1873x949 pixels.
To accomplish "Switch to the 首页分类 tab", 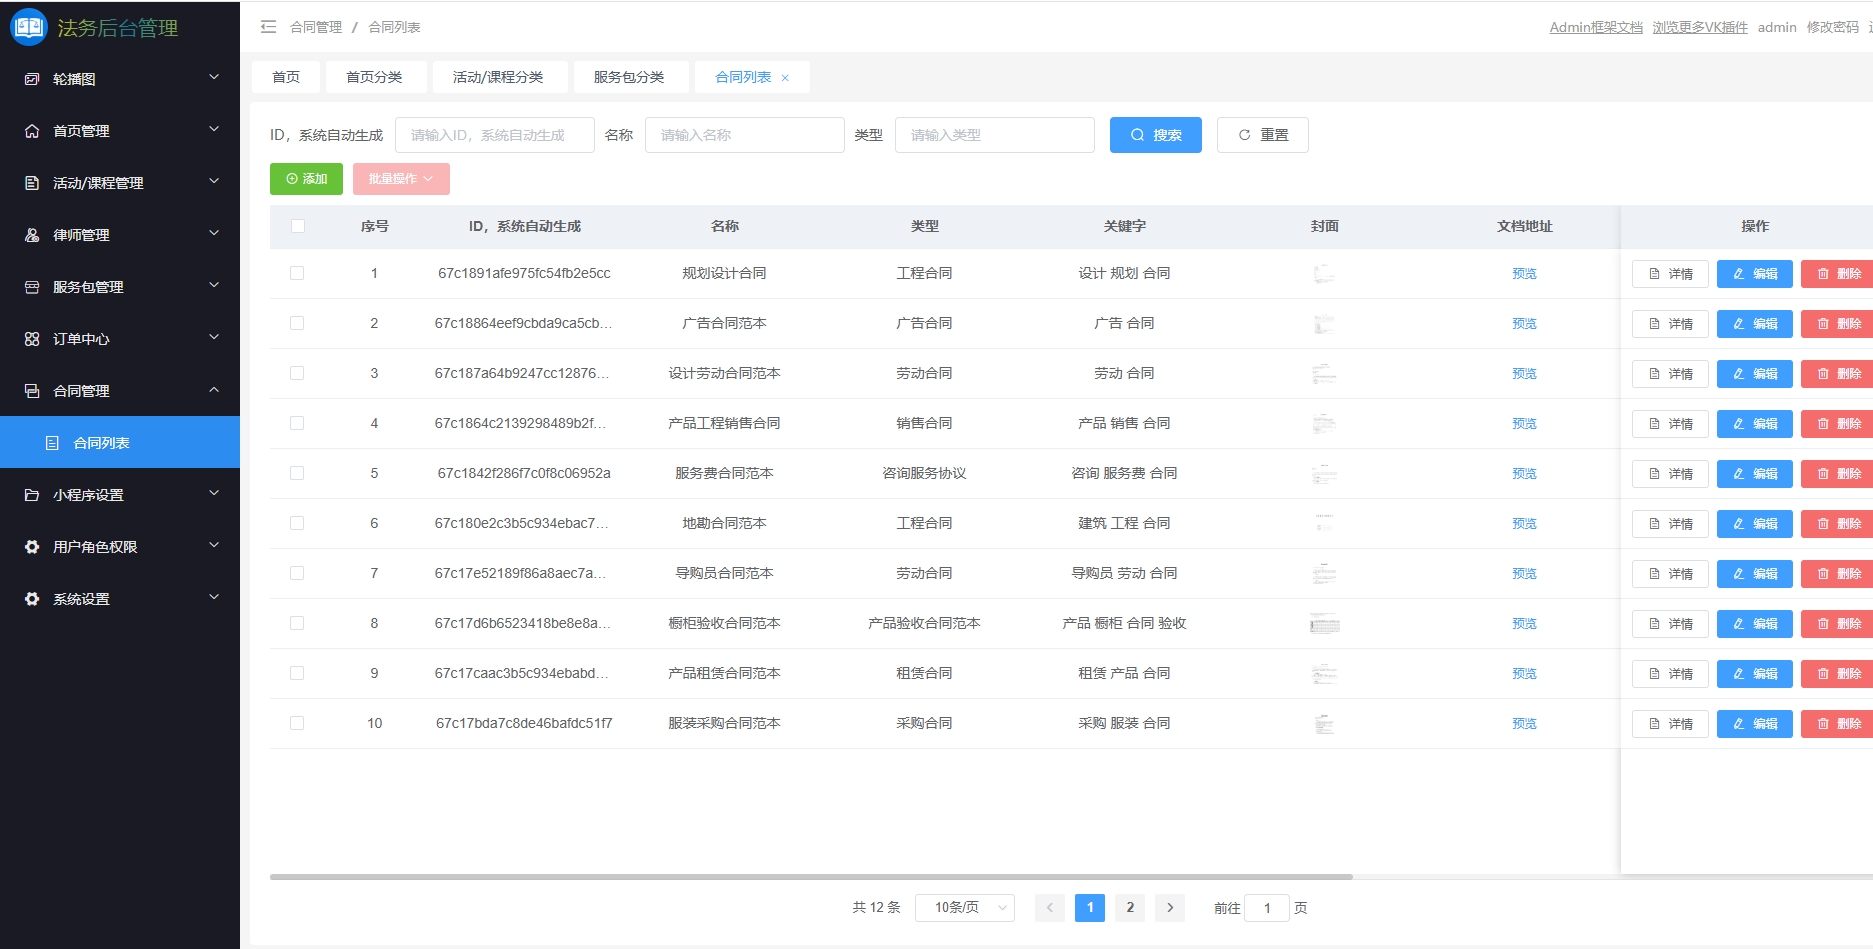I will tap(374, 77).
